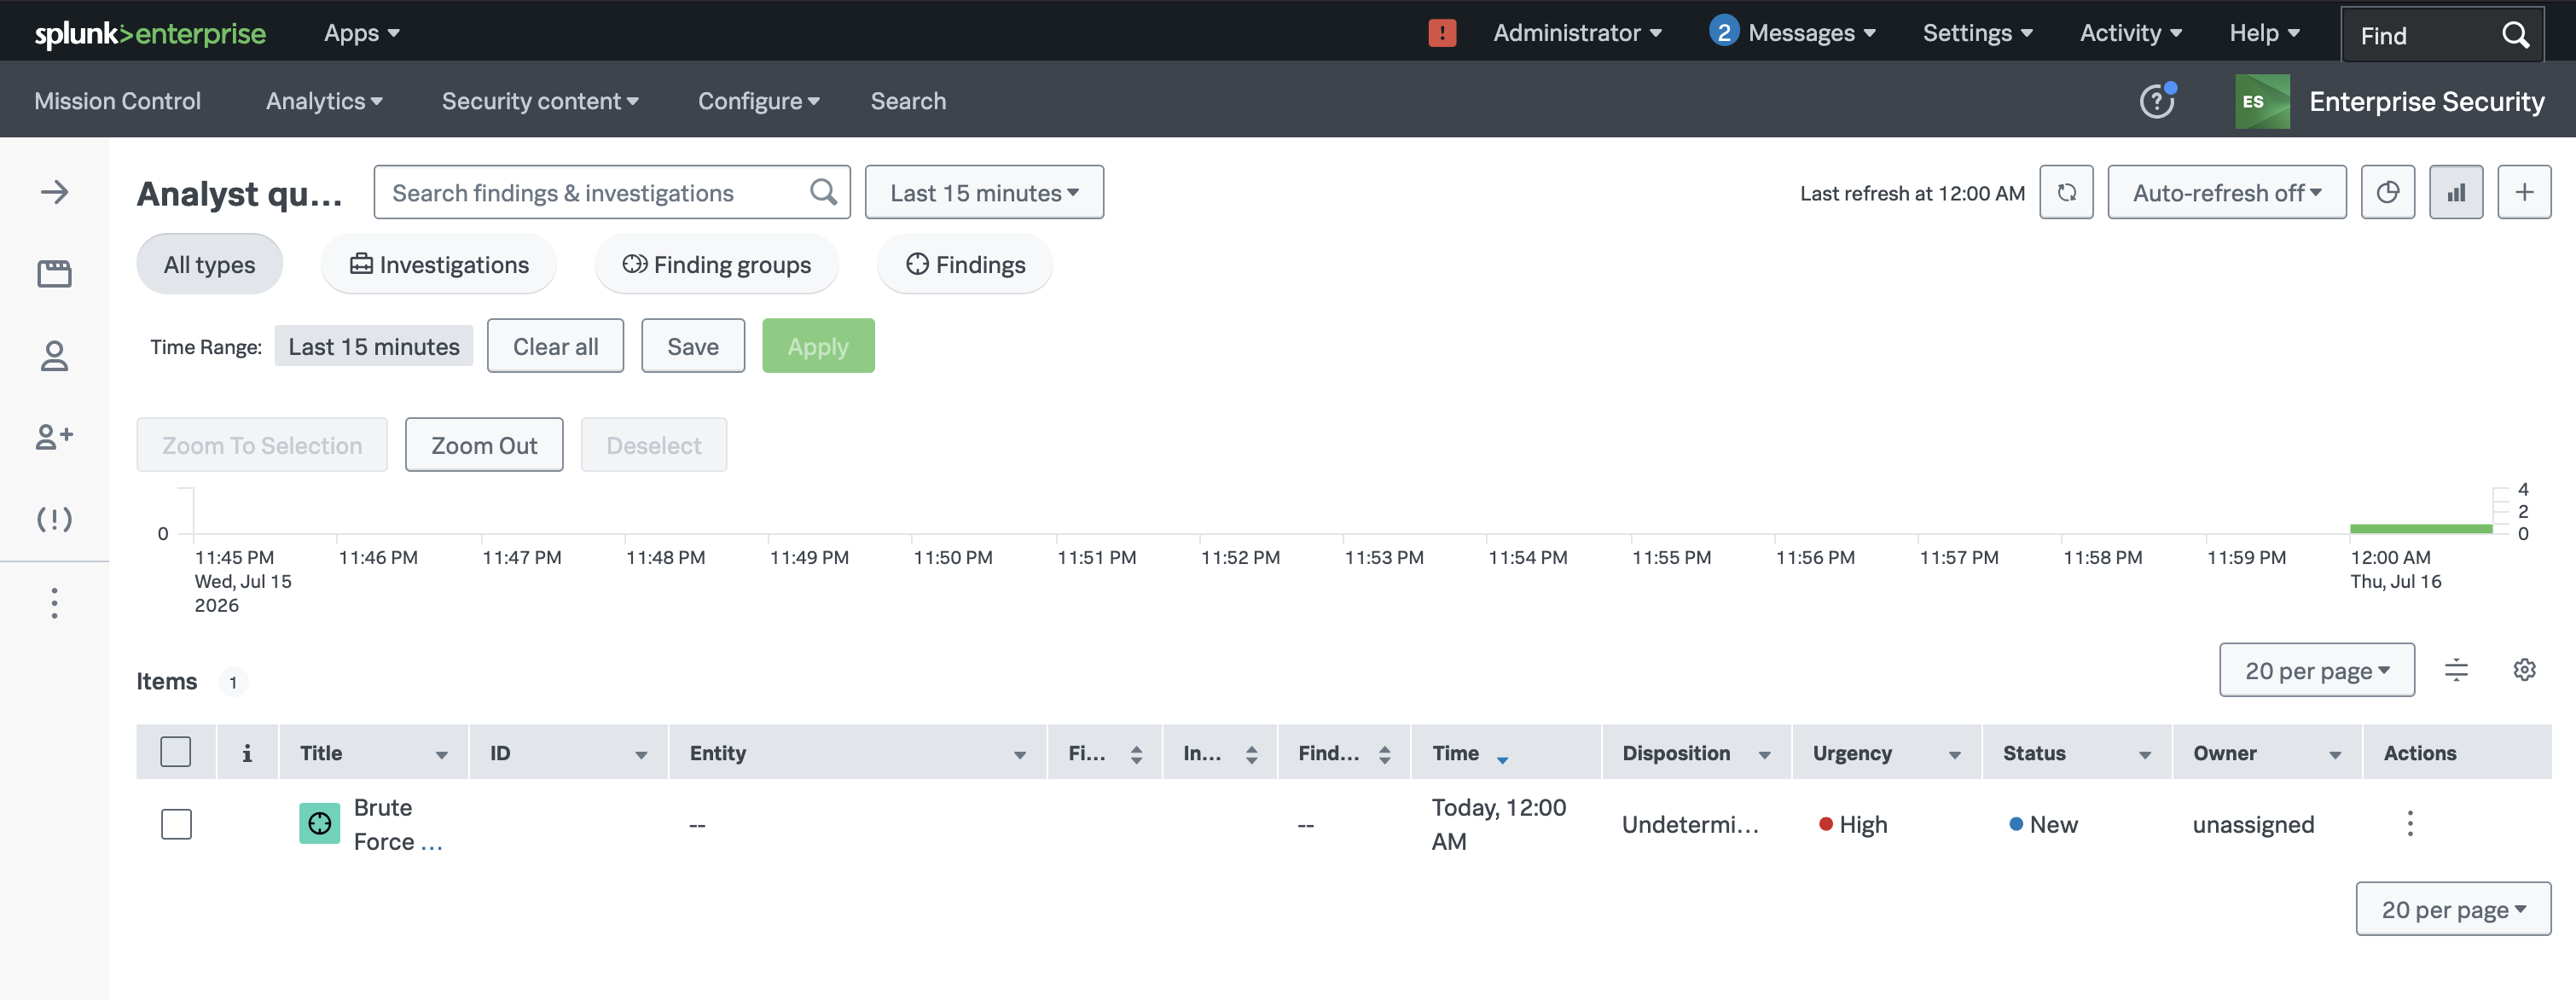Check the Brute Force row checkbox
The height and width of the screenshot is (1000, 2576).
(176, 824)
